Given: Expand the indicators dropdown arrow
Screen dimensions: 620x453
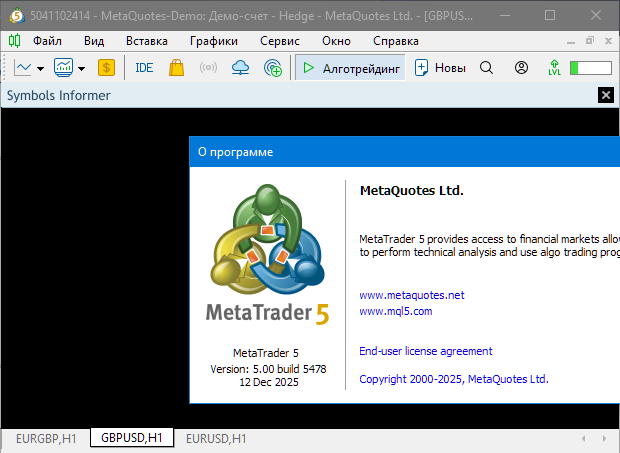Looking at the screenshot, I should 81,69.
